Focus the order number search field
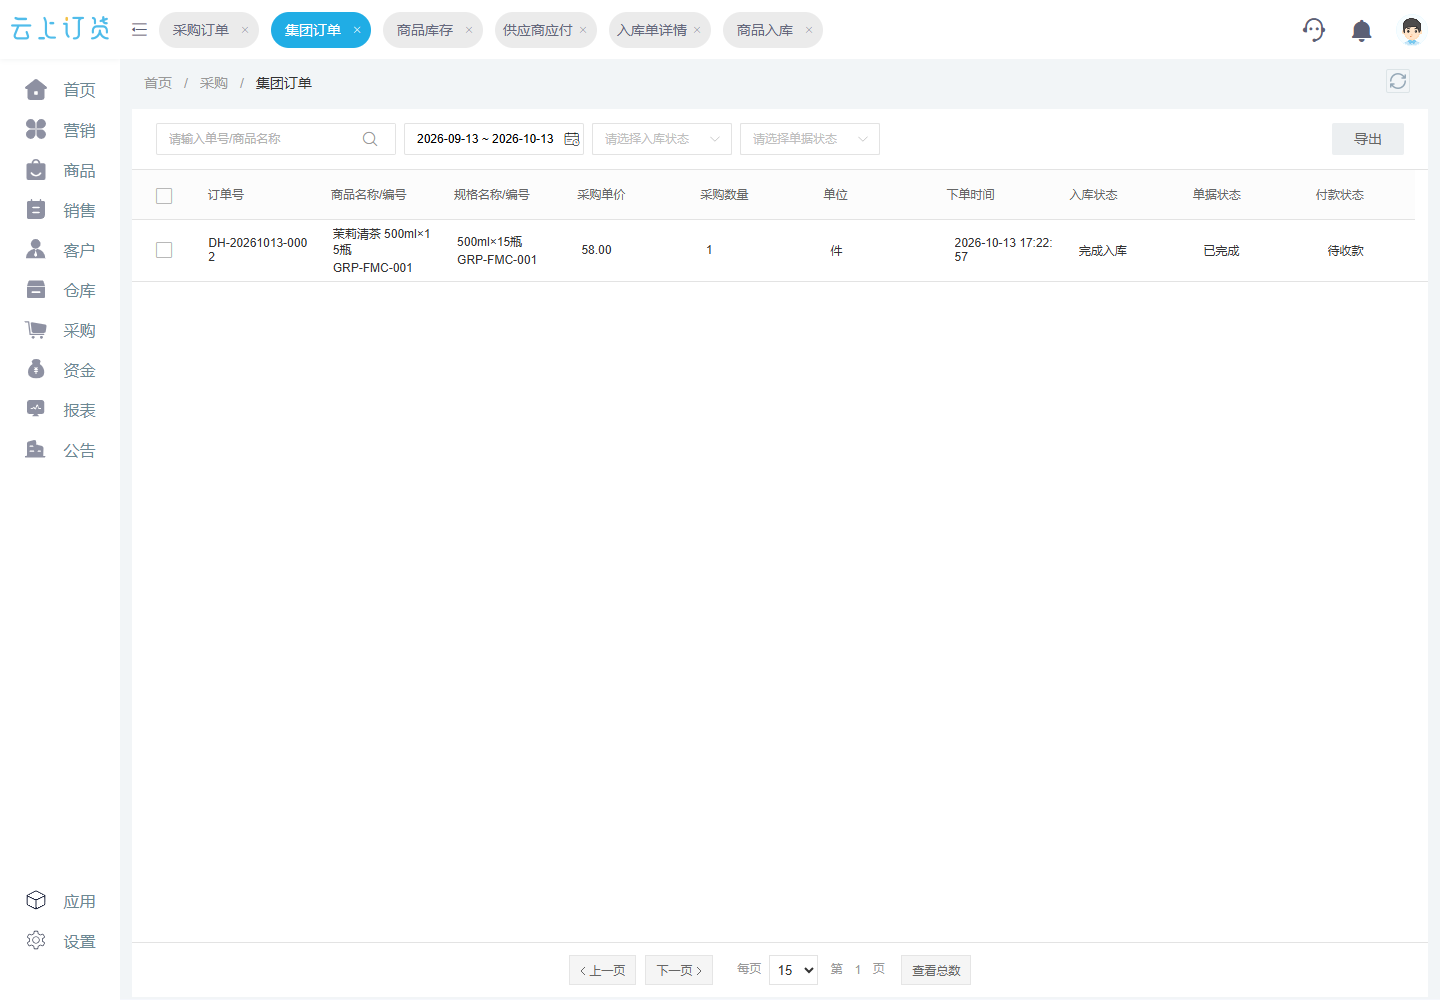 tap(276, 139)
